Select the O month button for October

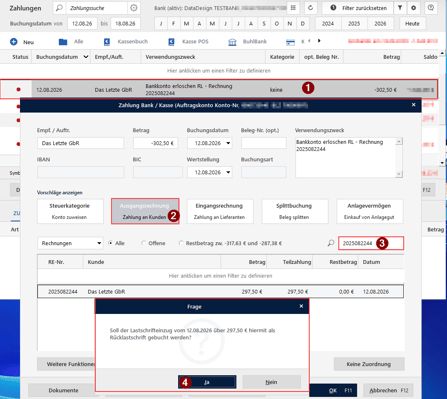[x=277, y=24]
